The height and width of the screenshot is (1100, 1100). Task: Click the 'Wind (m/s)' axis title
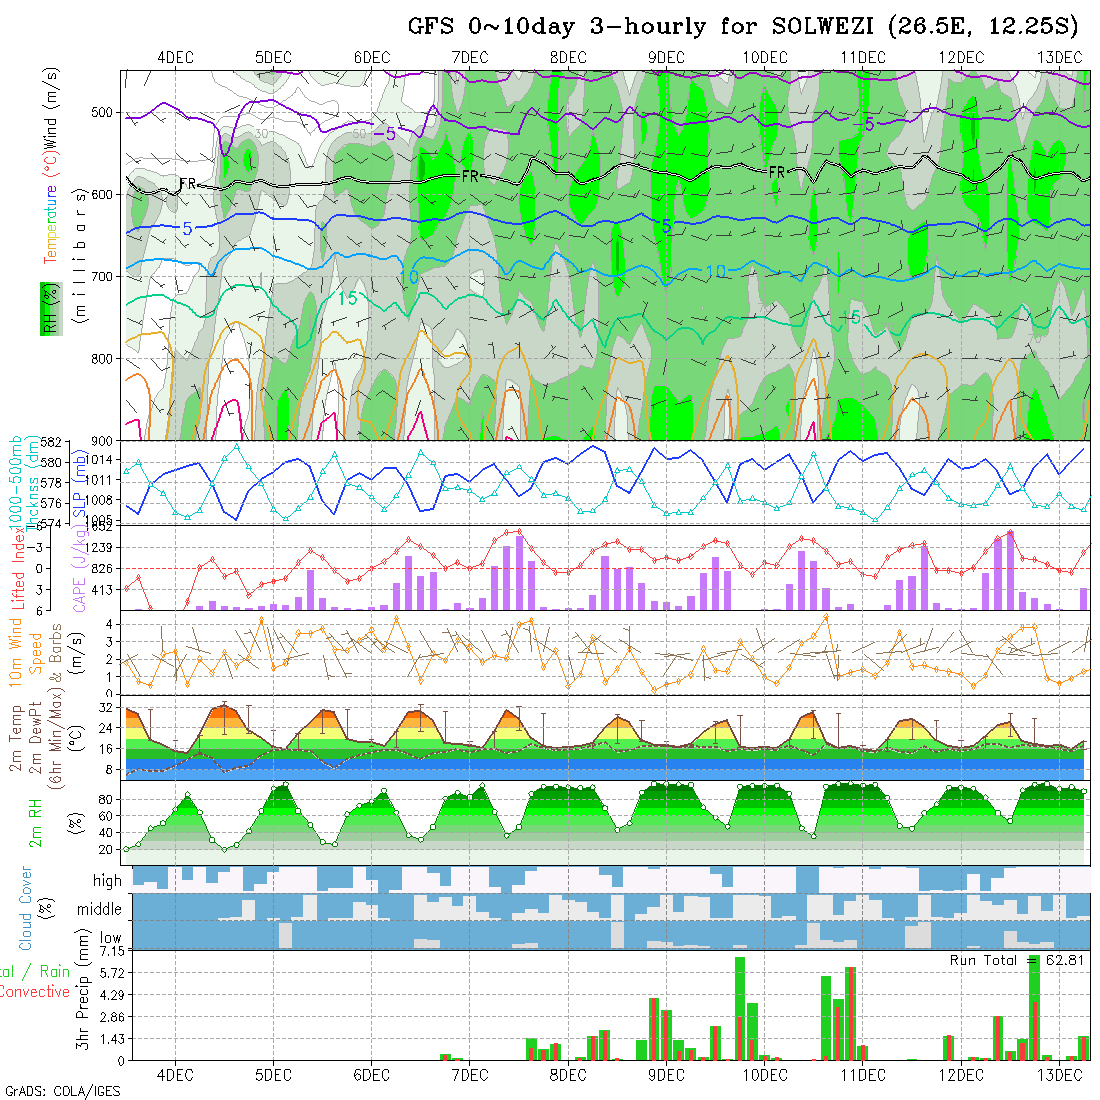point(51,109)
